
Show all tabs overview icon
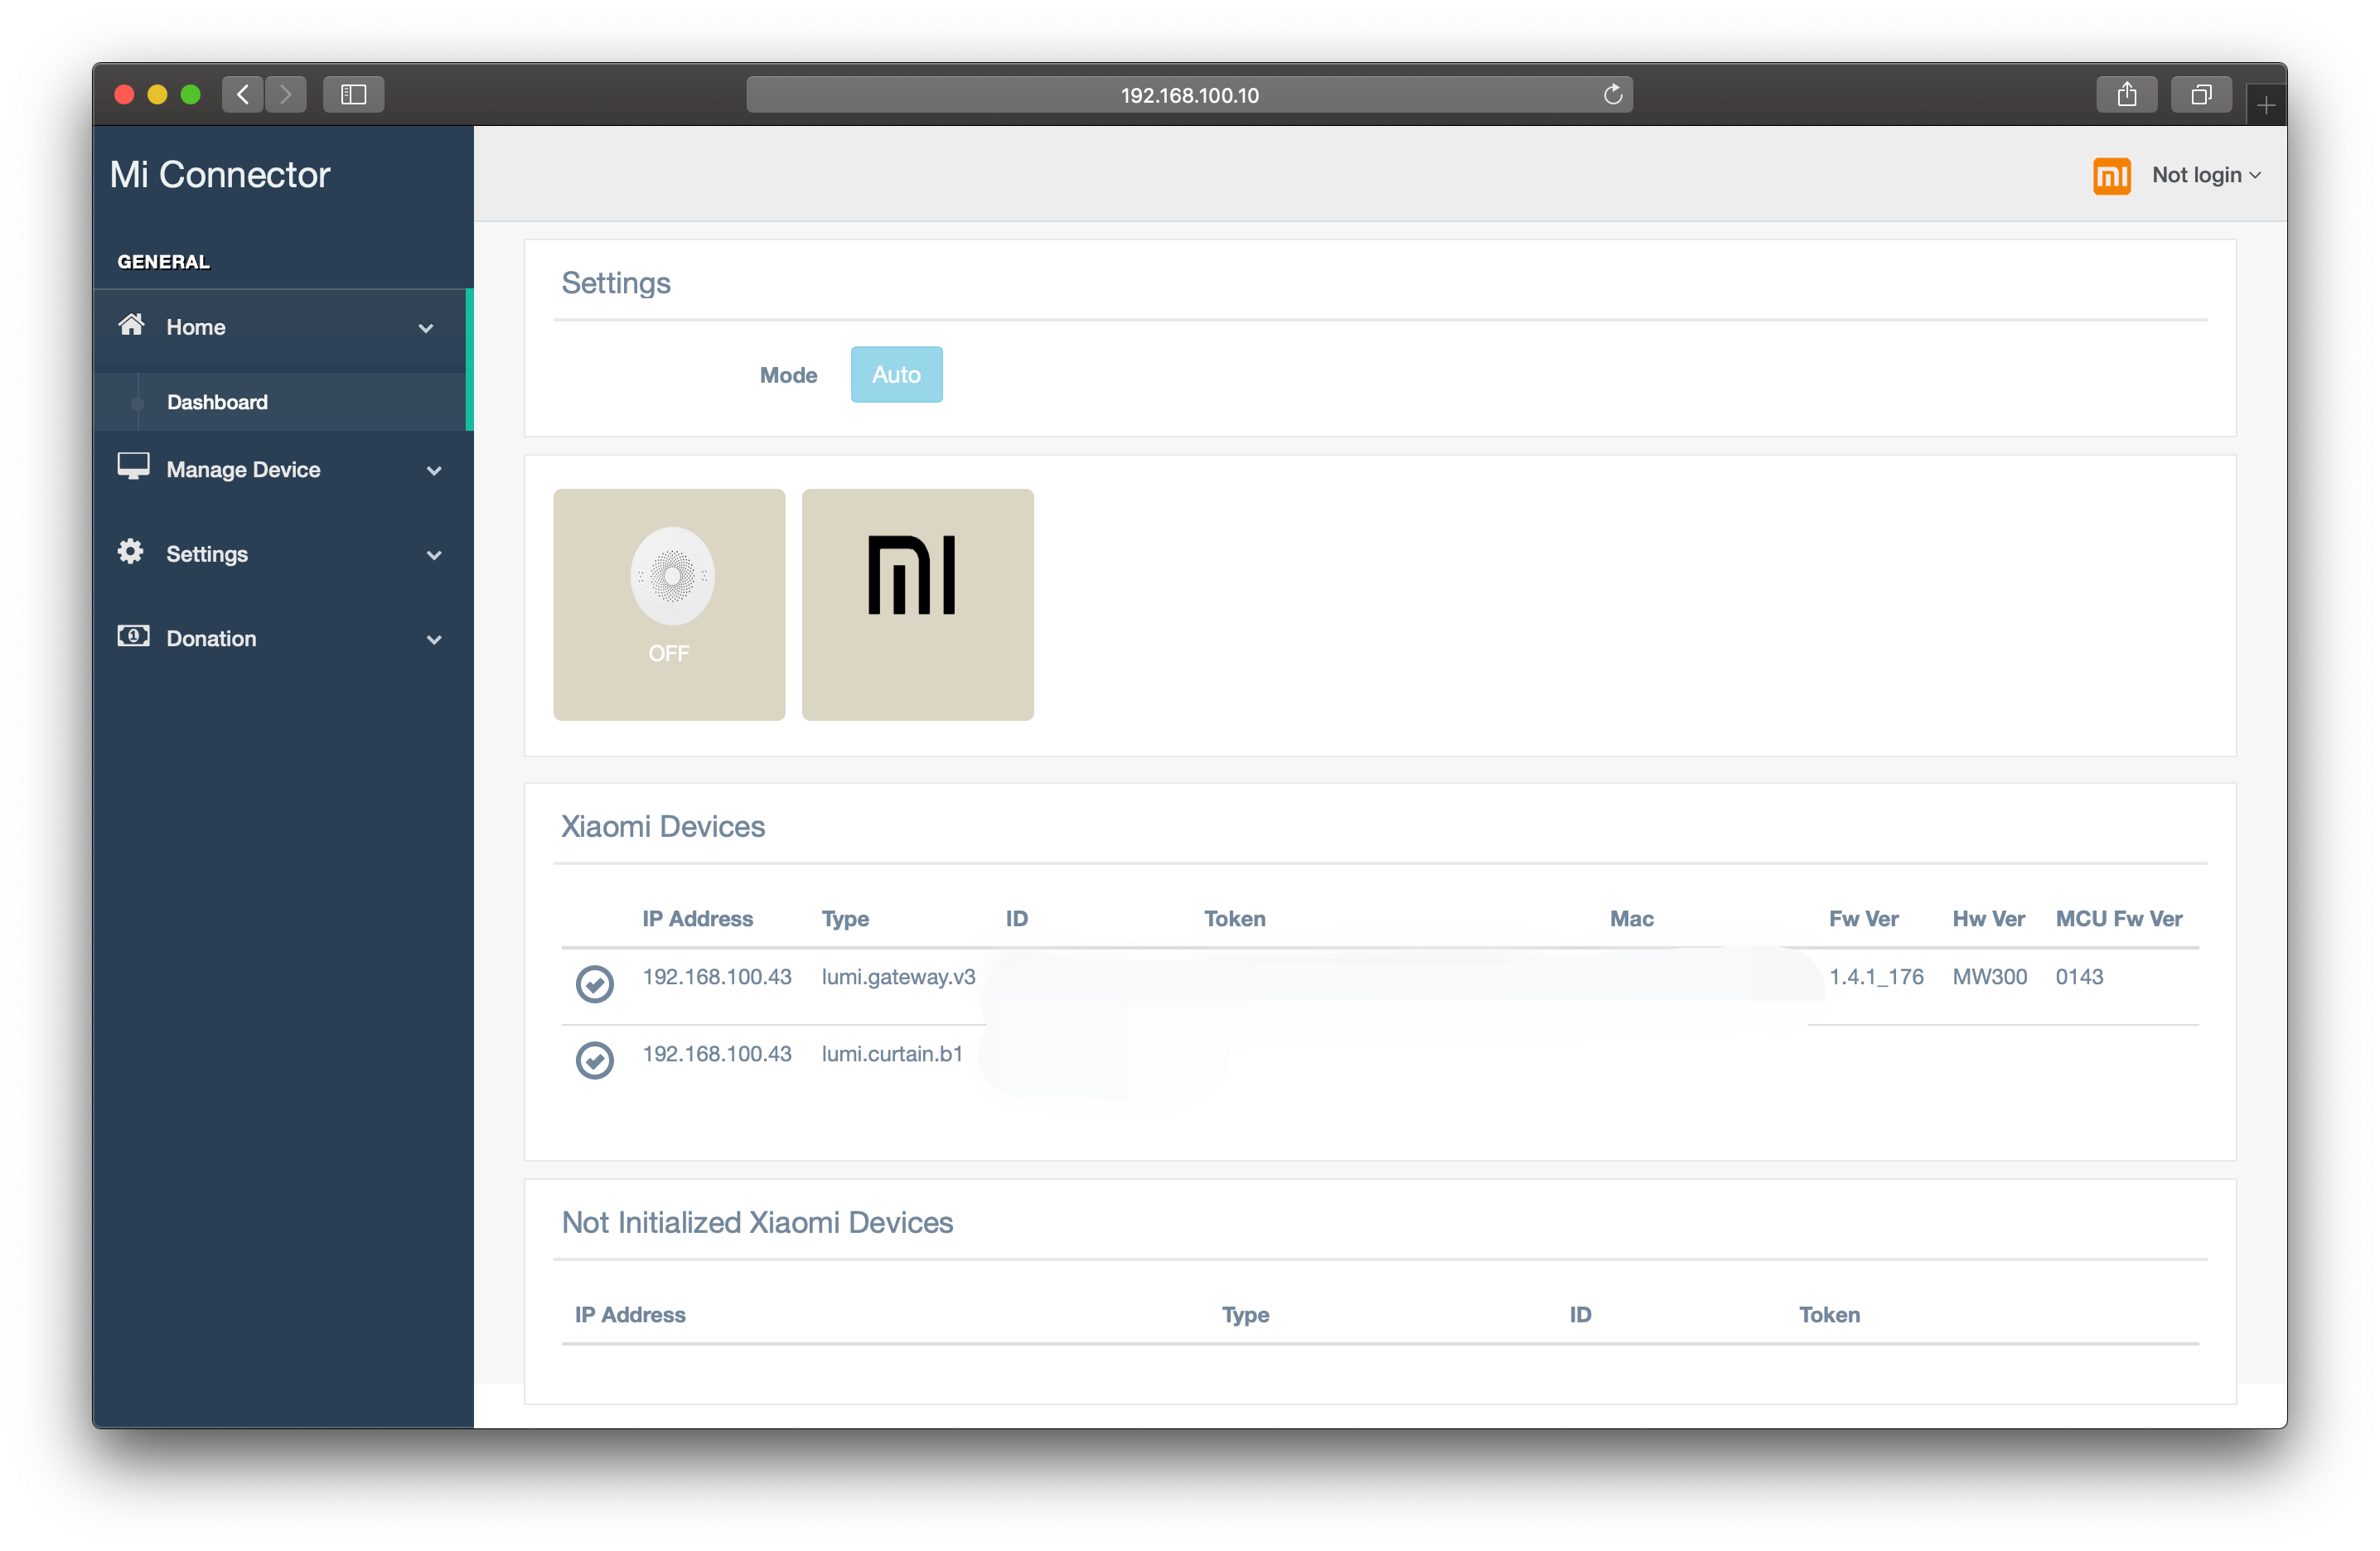click(2200, 95)
